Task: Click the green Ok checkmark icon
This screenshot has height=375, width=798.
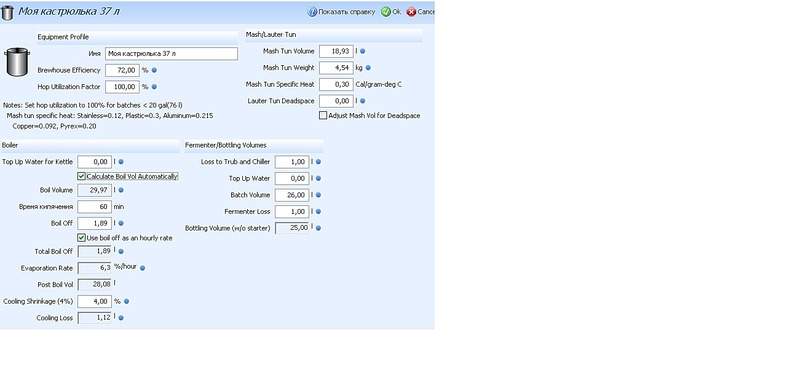Action: point(386,12)
